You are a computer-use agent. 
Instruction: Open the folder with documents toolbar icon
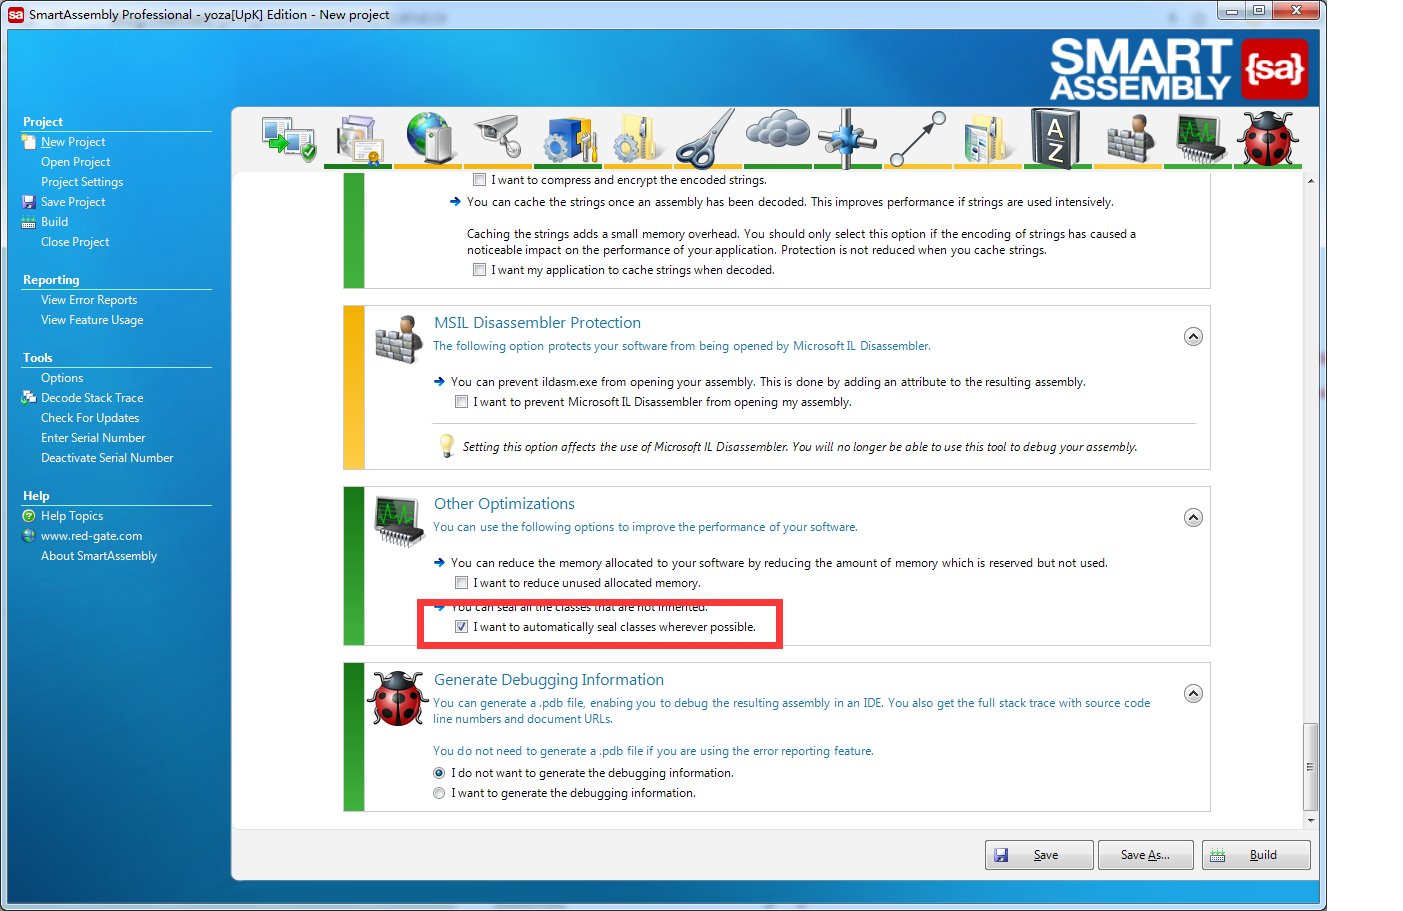click(987, 139)
